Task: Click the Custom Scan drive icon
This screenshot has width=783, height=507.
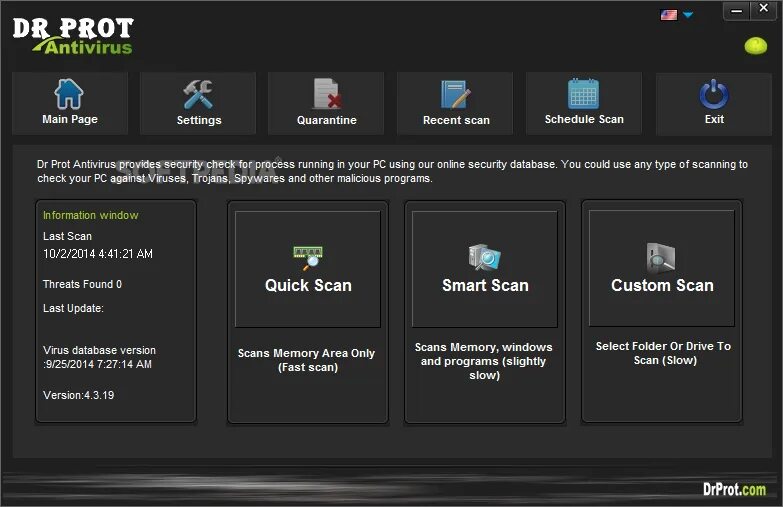Action: [x=661, y=258]
